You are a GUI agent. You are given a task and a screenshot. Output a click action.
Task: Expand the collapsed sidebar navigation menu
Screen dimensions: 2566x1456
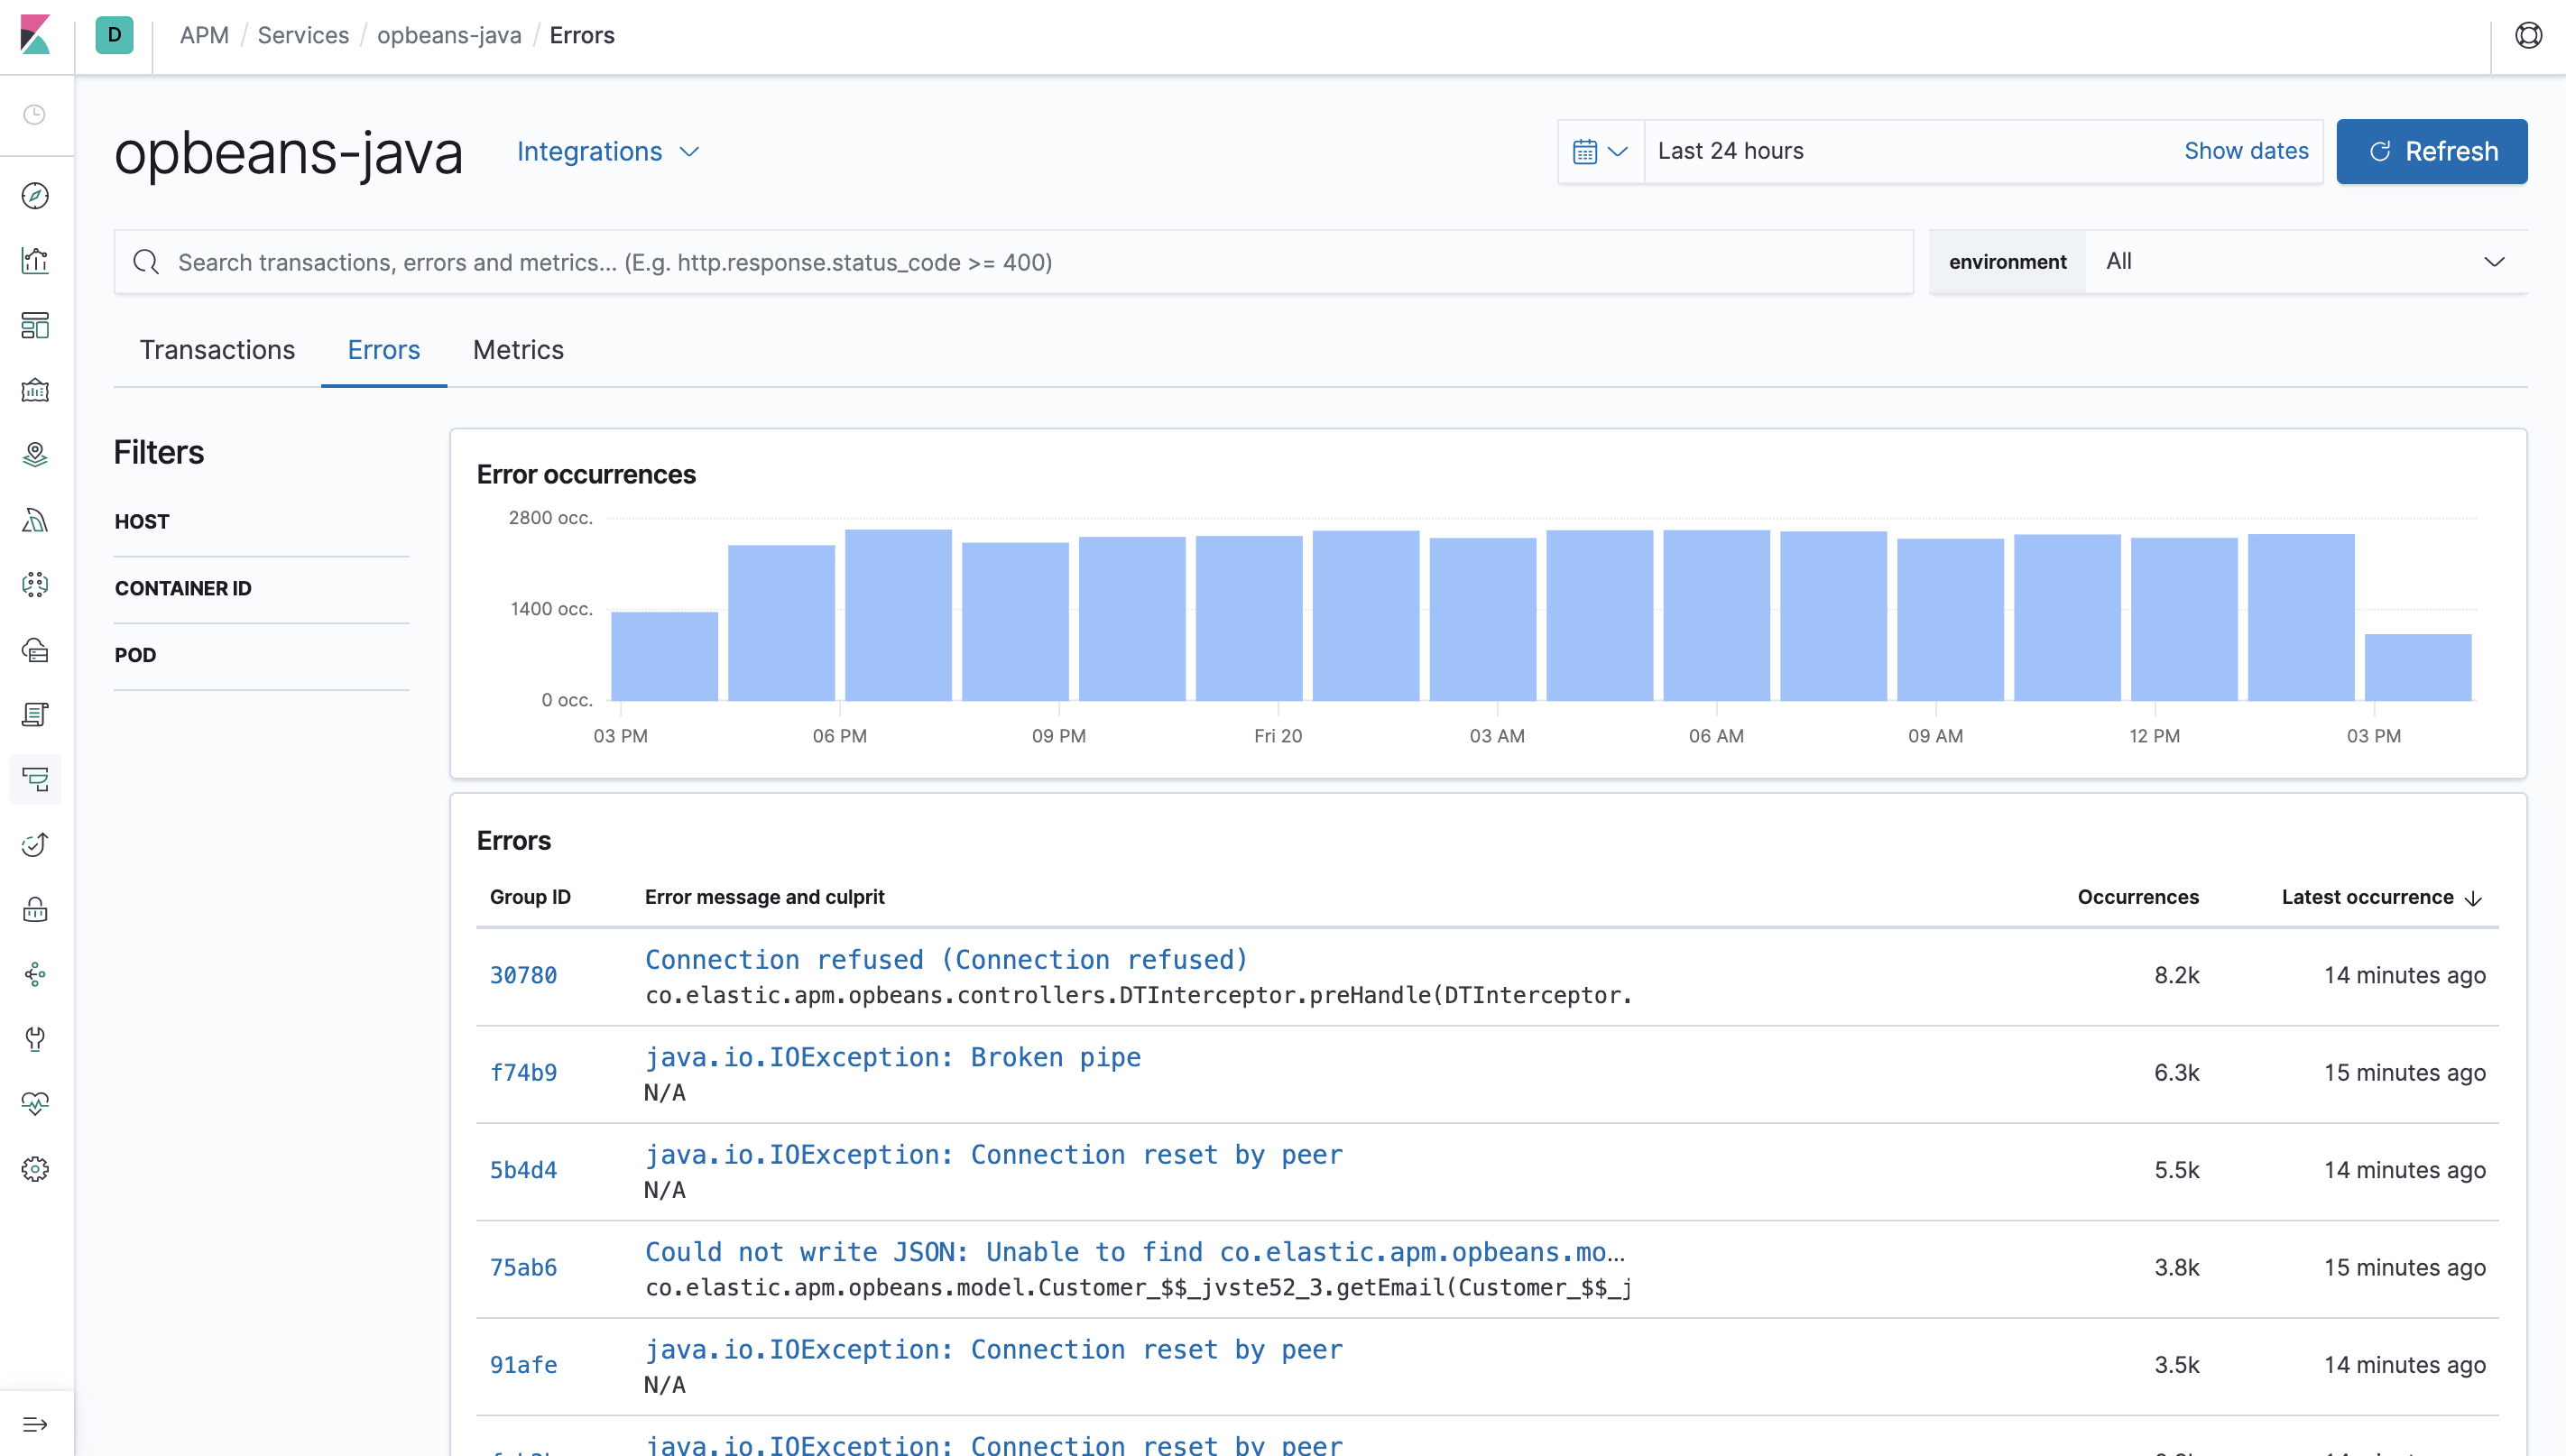pyautogui.click(x=35, y=1423)
